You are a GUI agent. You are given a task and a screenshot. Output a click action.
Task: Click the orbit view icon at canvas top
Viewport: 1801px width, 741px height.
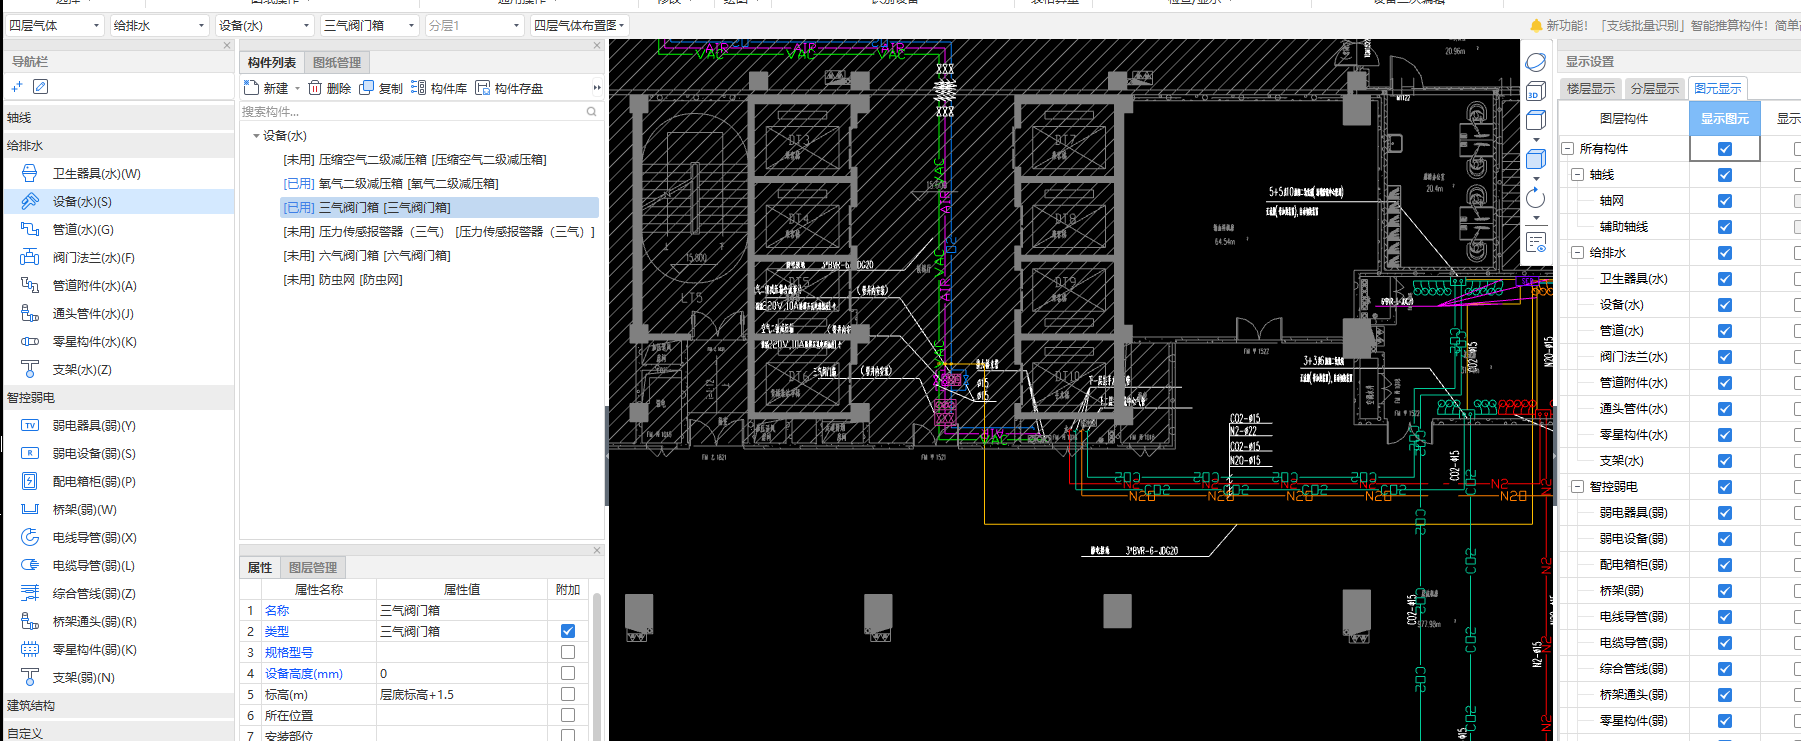click(x=1536, y=62)
